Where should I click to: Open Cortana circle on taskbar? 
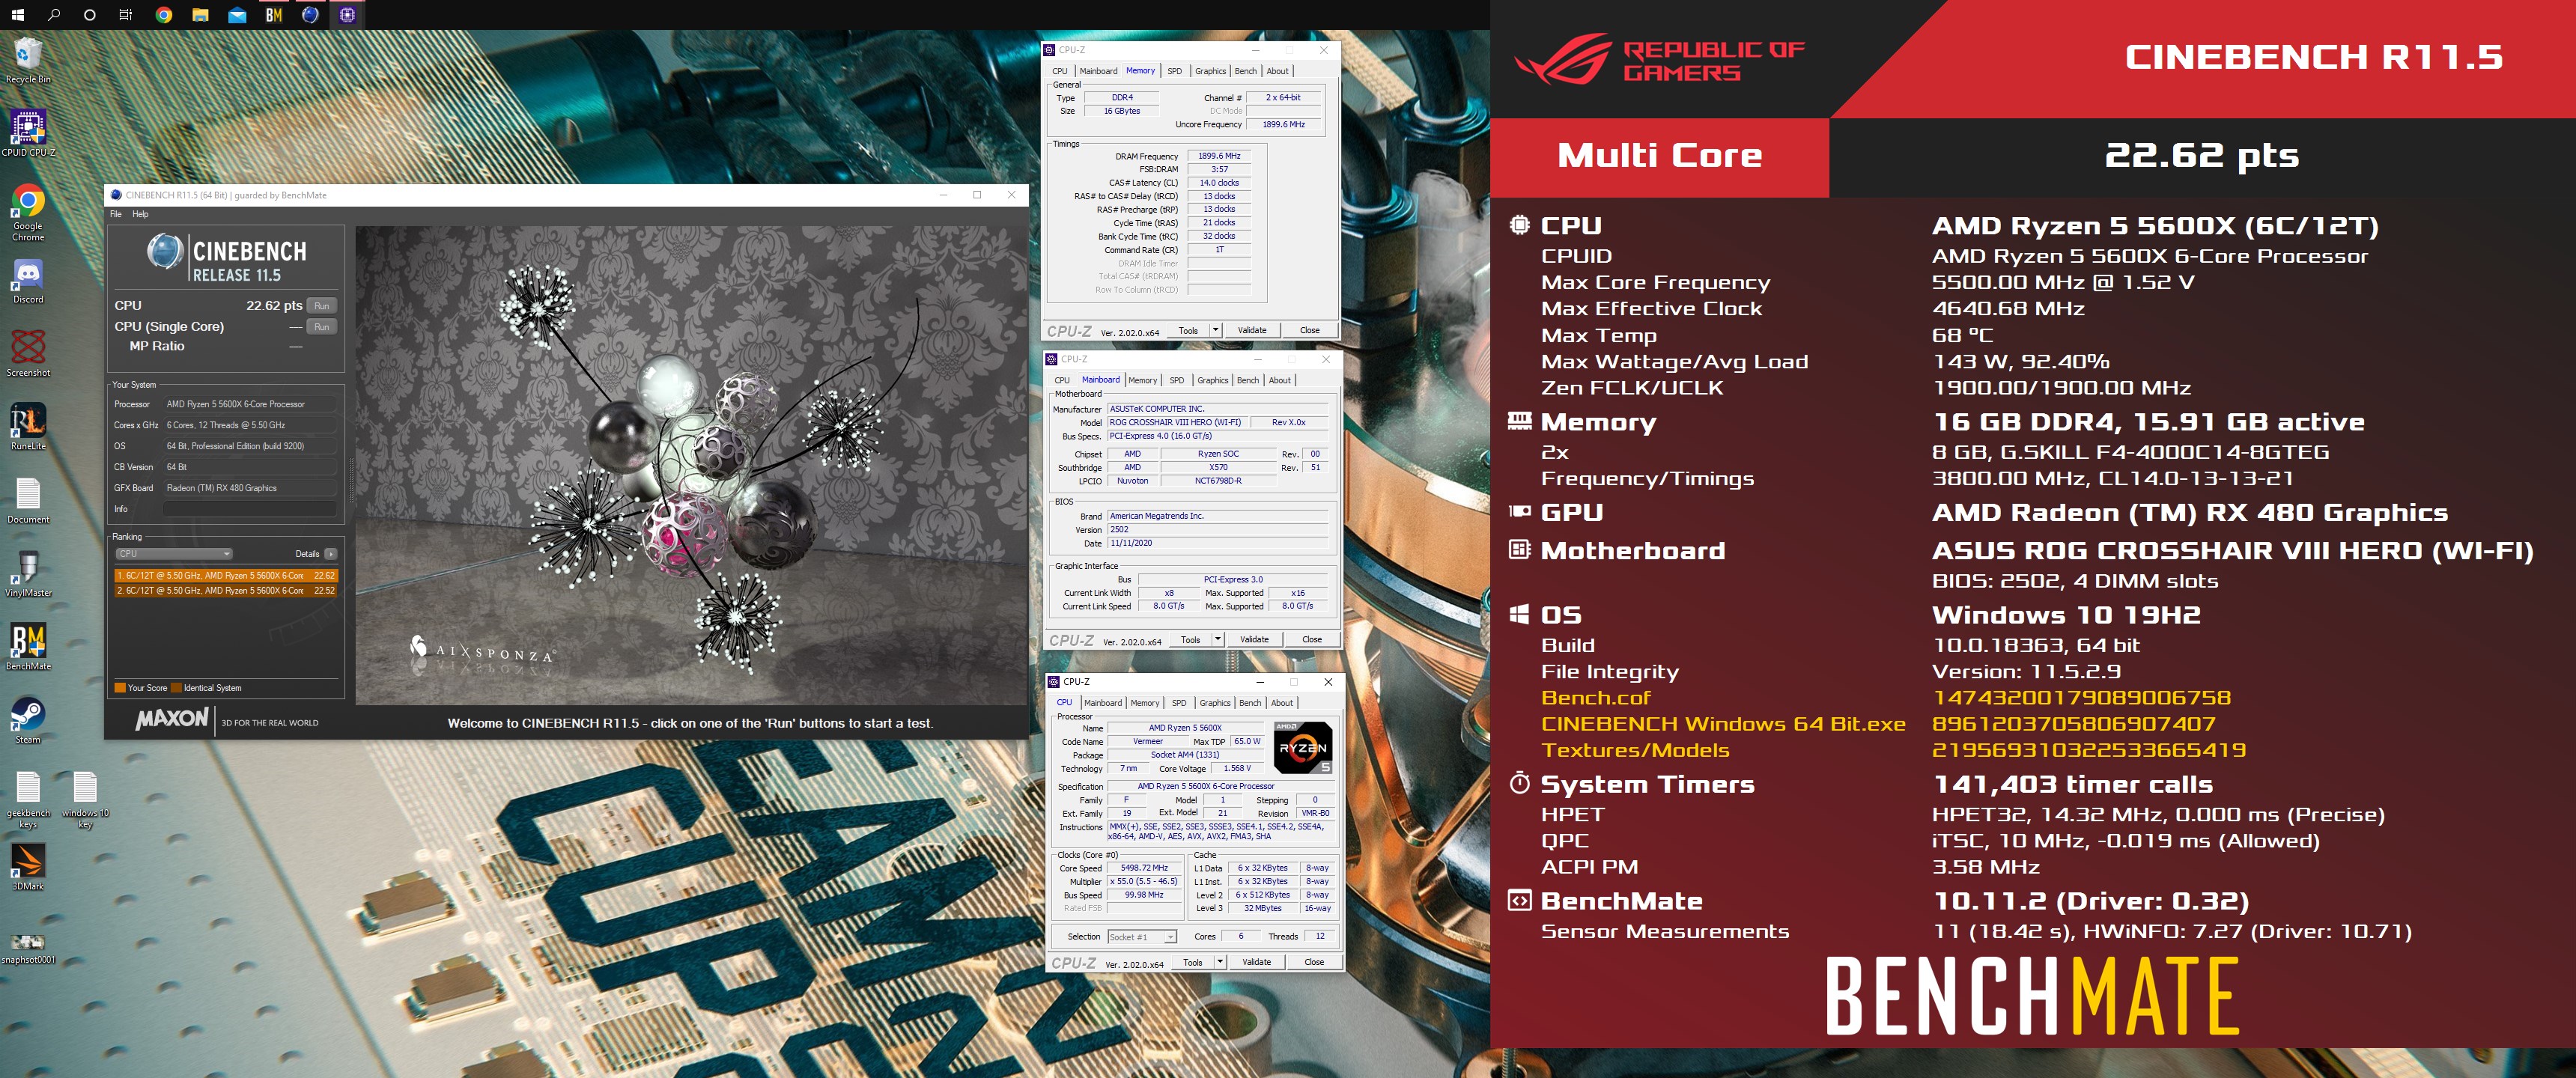(x=90, y=15)
